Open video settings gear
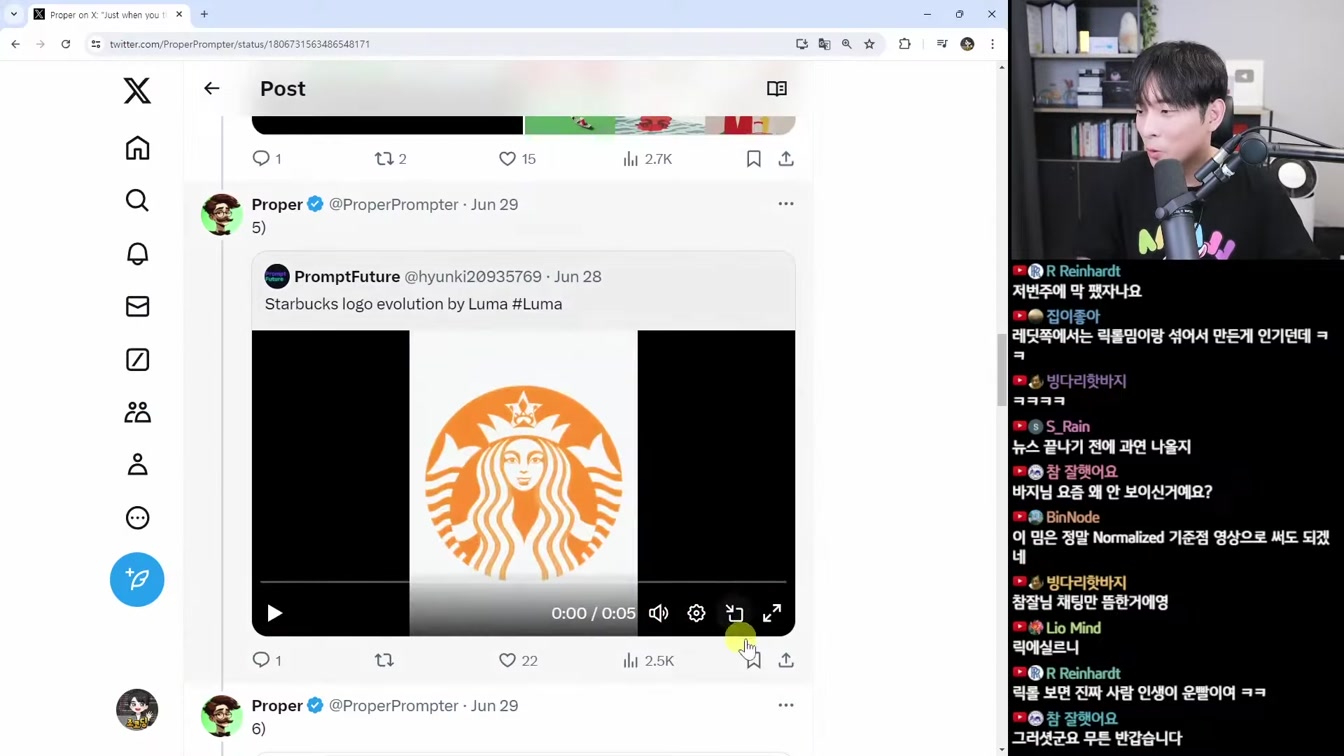 696,613
